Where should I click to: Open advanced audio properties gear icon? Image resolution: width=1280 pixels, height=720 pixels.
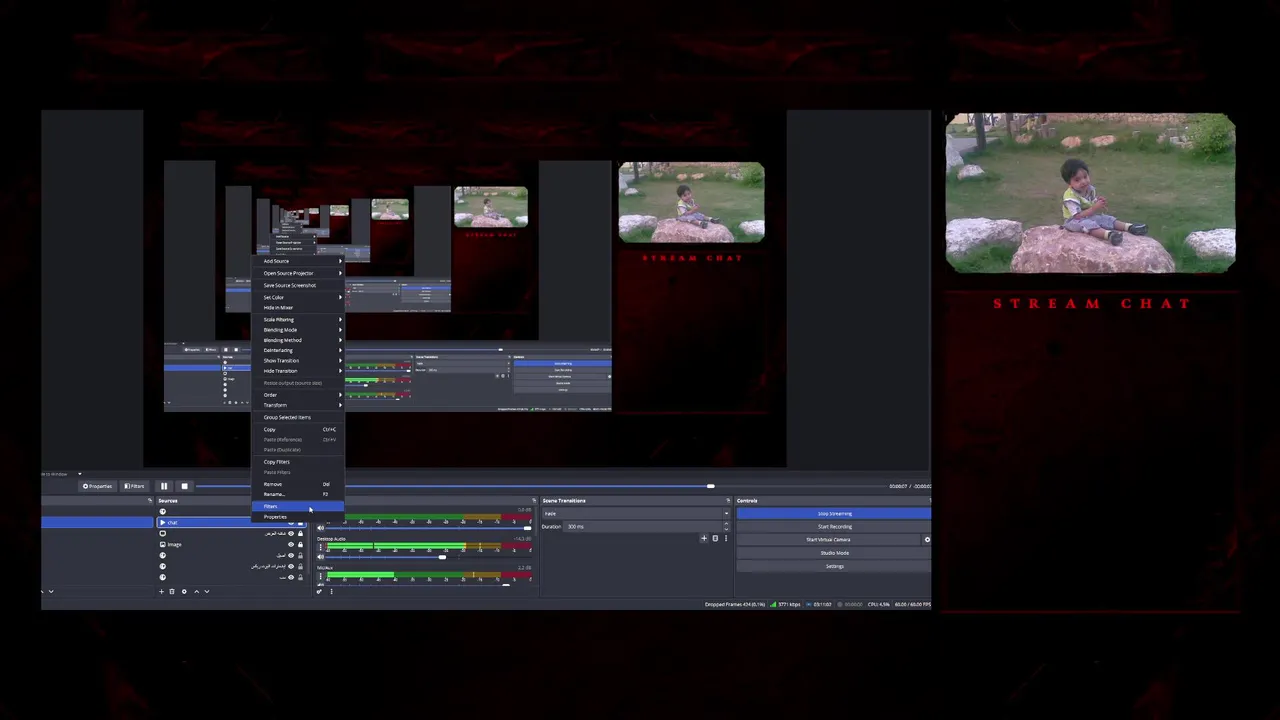[319, 591]
